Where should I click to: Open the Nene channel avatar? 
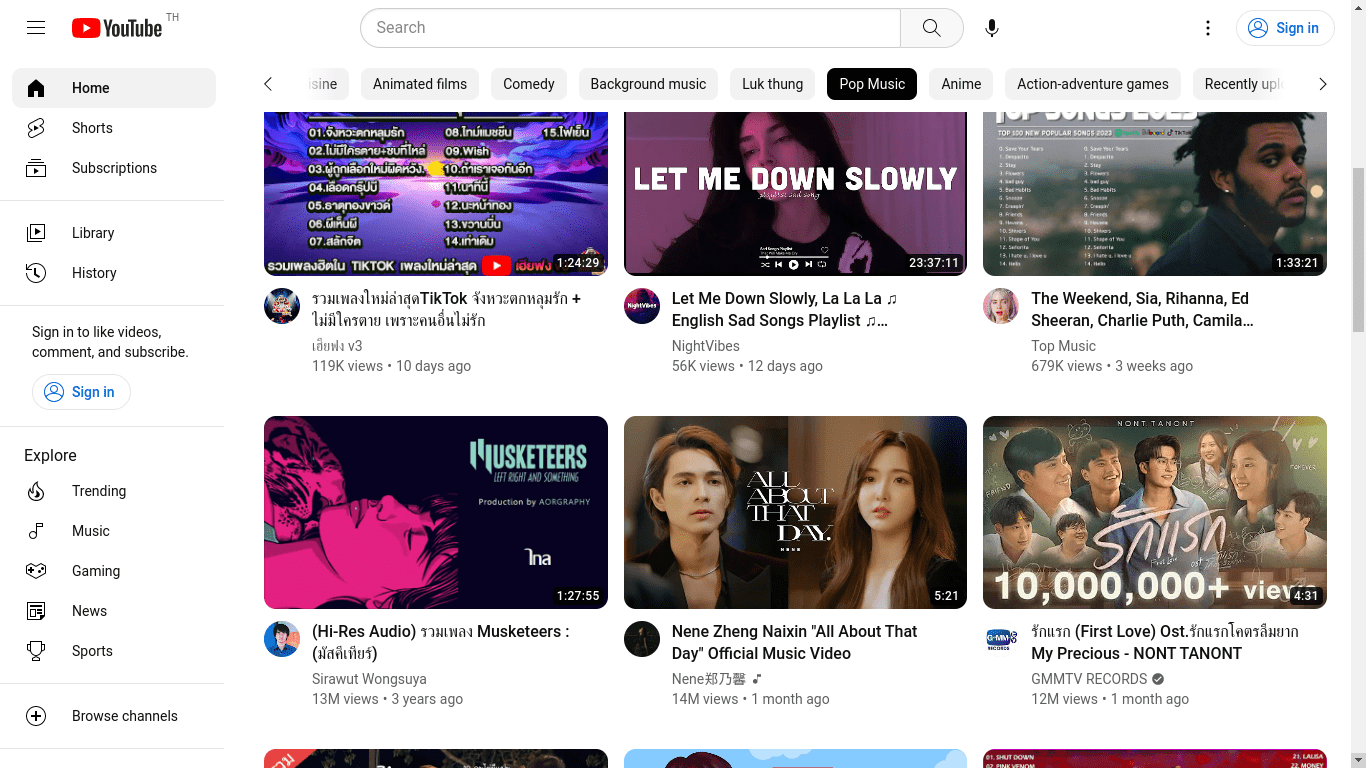[x=642, y=639]
